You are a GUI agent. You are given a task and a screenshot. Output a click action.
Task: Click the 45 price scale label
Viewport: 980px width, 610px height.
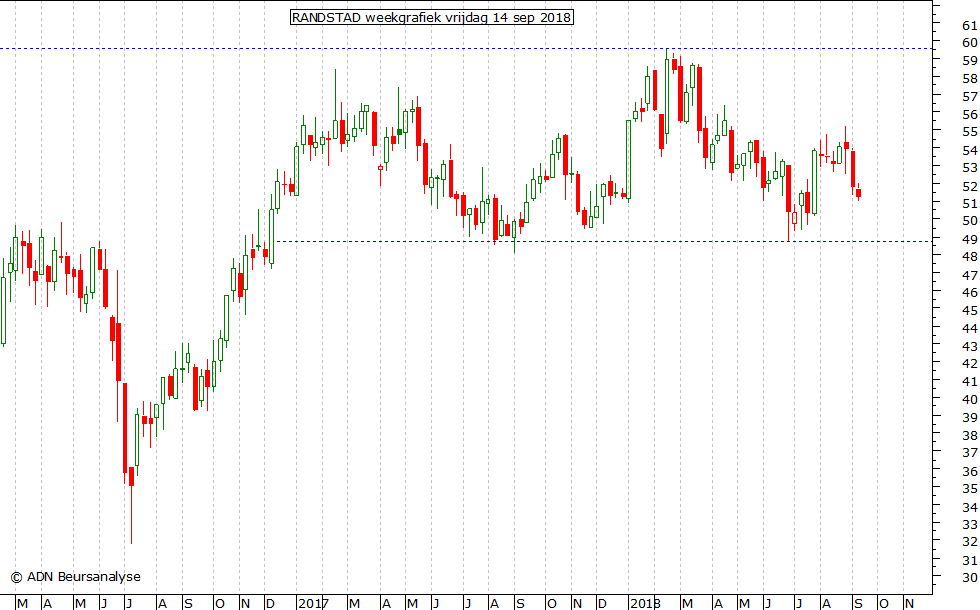coord(969,311)
